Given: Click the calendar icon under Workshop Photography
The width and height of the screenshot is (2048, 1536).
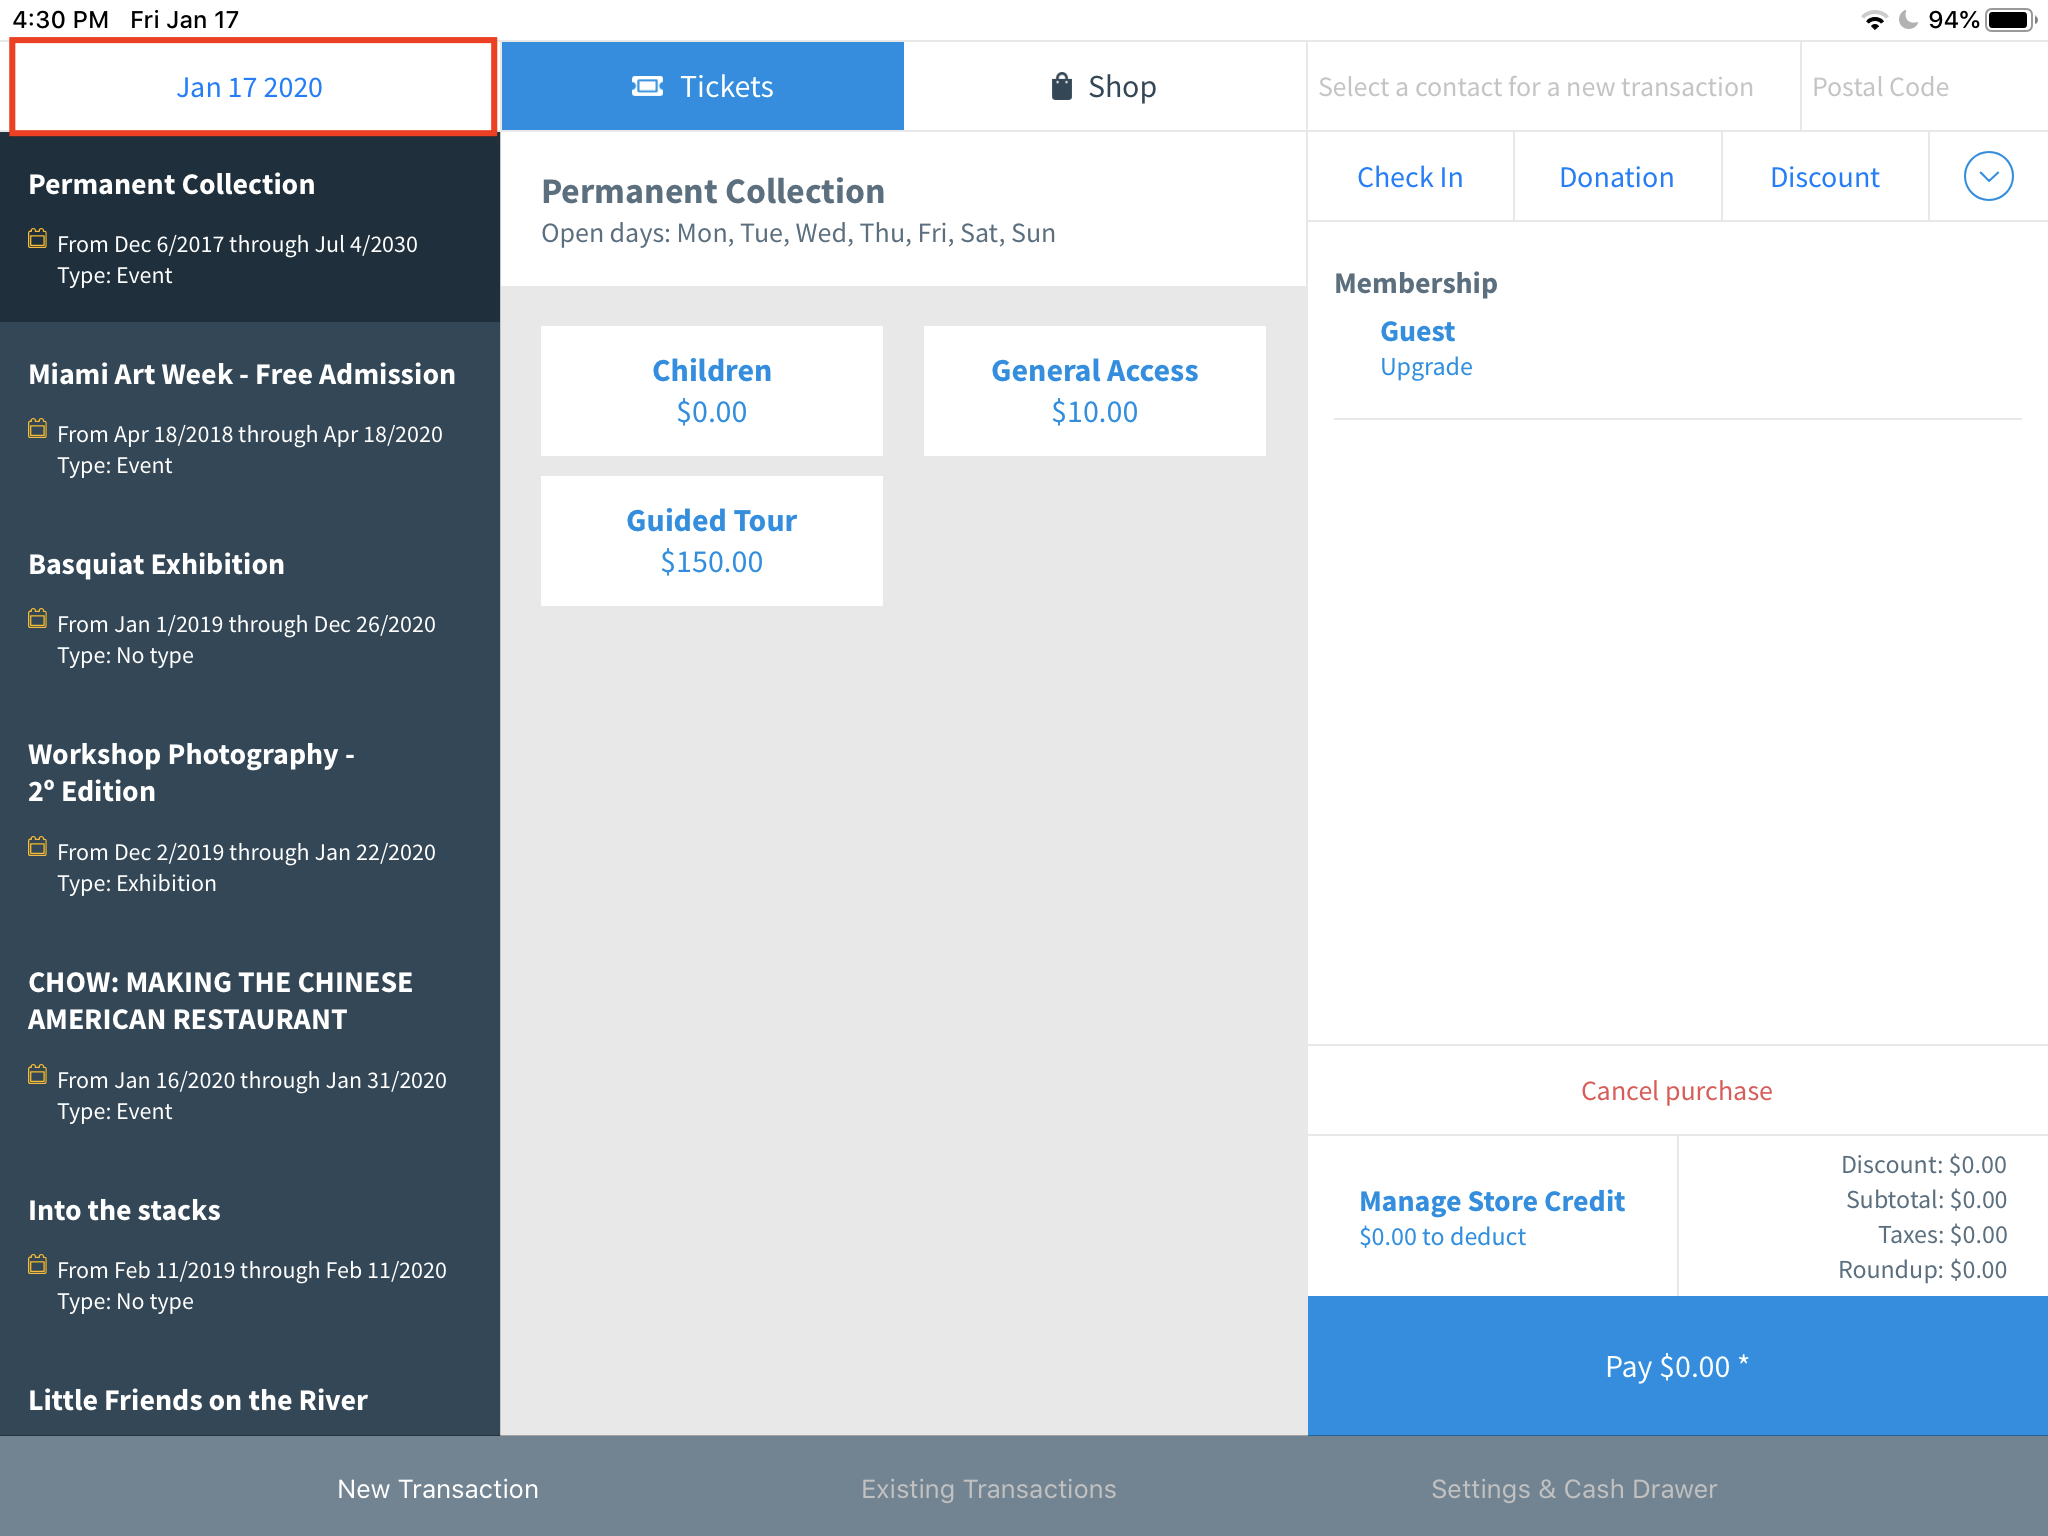Looking at the screenshot, I should click(x=38, y=846).
